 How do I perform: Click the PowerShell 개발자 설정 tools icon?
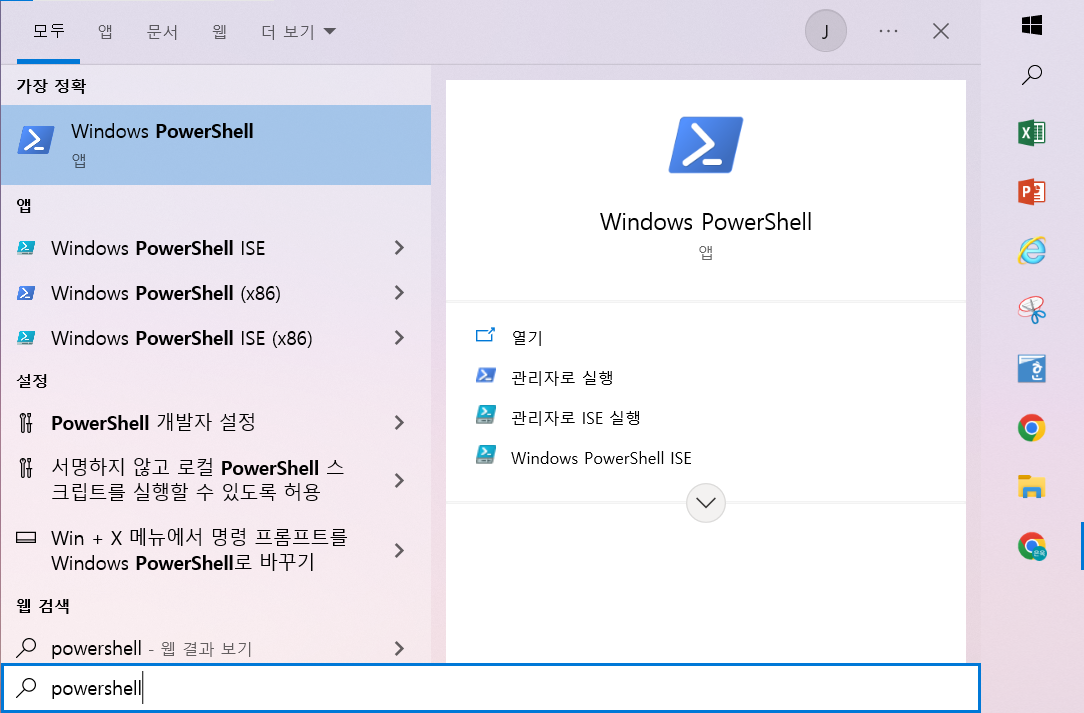(26, 423)
